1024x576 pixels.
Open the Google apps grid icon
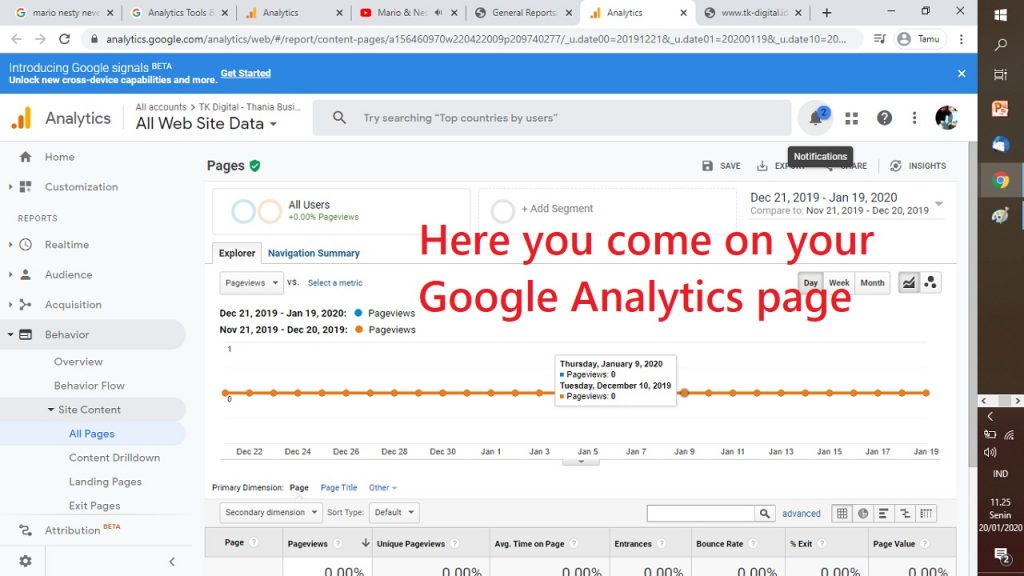tap(851, 118)
